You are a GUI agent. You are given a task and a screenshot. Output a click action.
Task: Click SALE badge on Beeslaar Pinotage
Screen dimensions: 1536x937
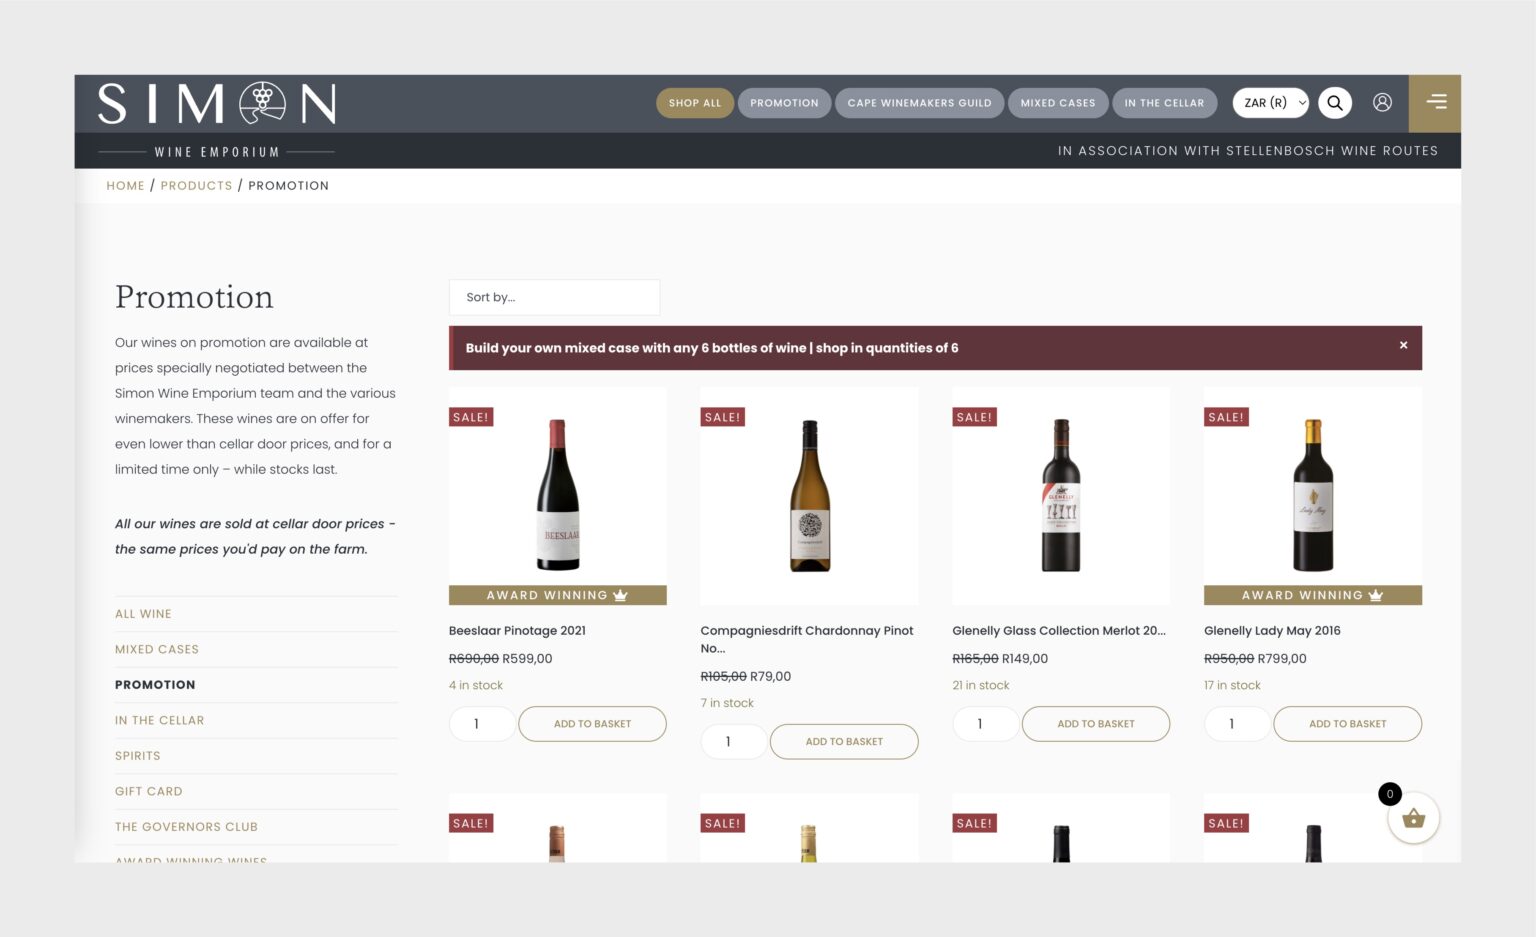pyautogui.click(x=471, y=417)
